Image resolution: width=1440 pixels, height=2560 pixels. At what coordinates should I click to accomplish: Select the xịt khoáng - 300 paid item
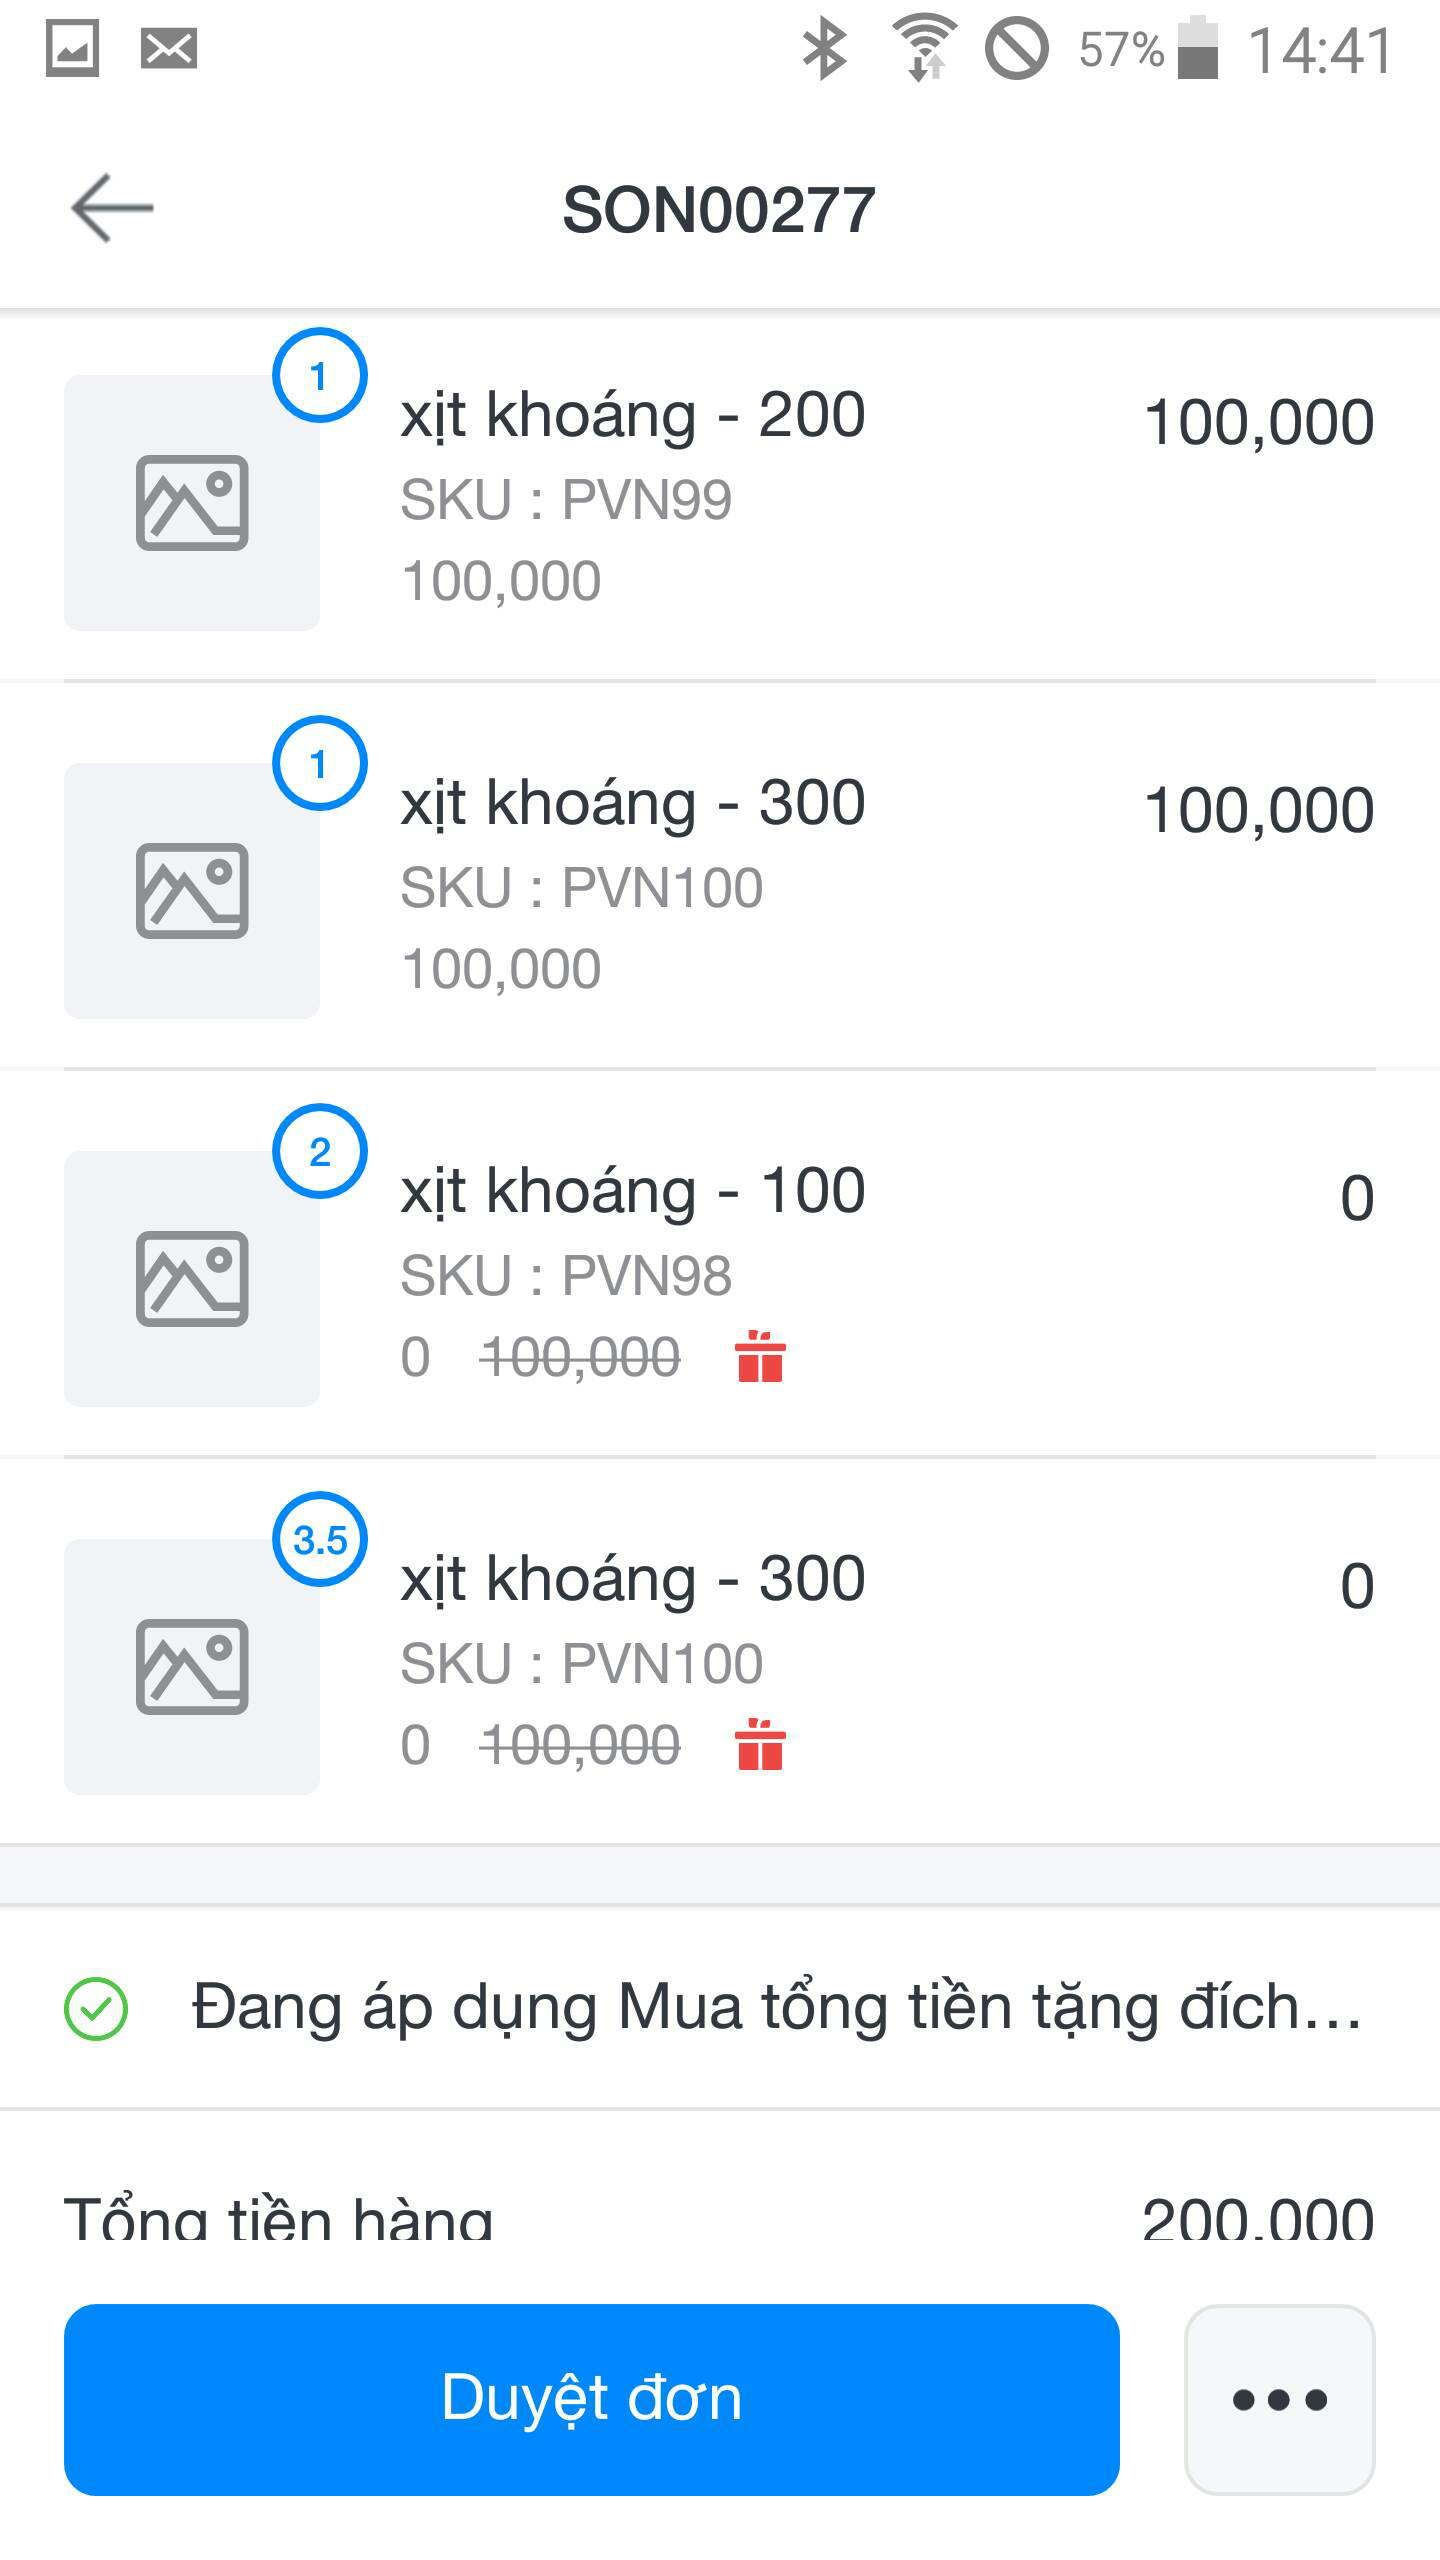tap(632, 803)
